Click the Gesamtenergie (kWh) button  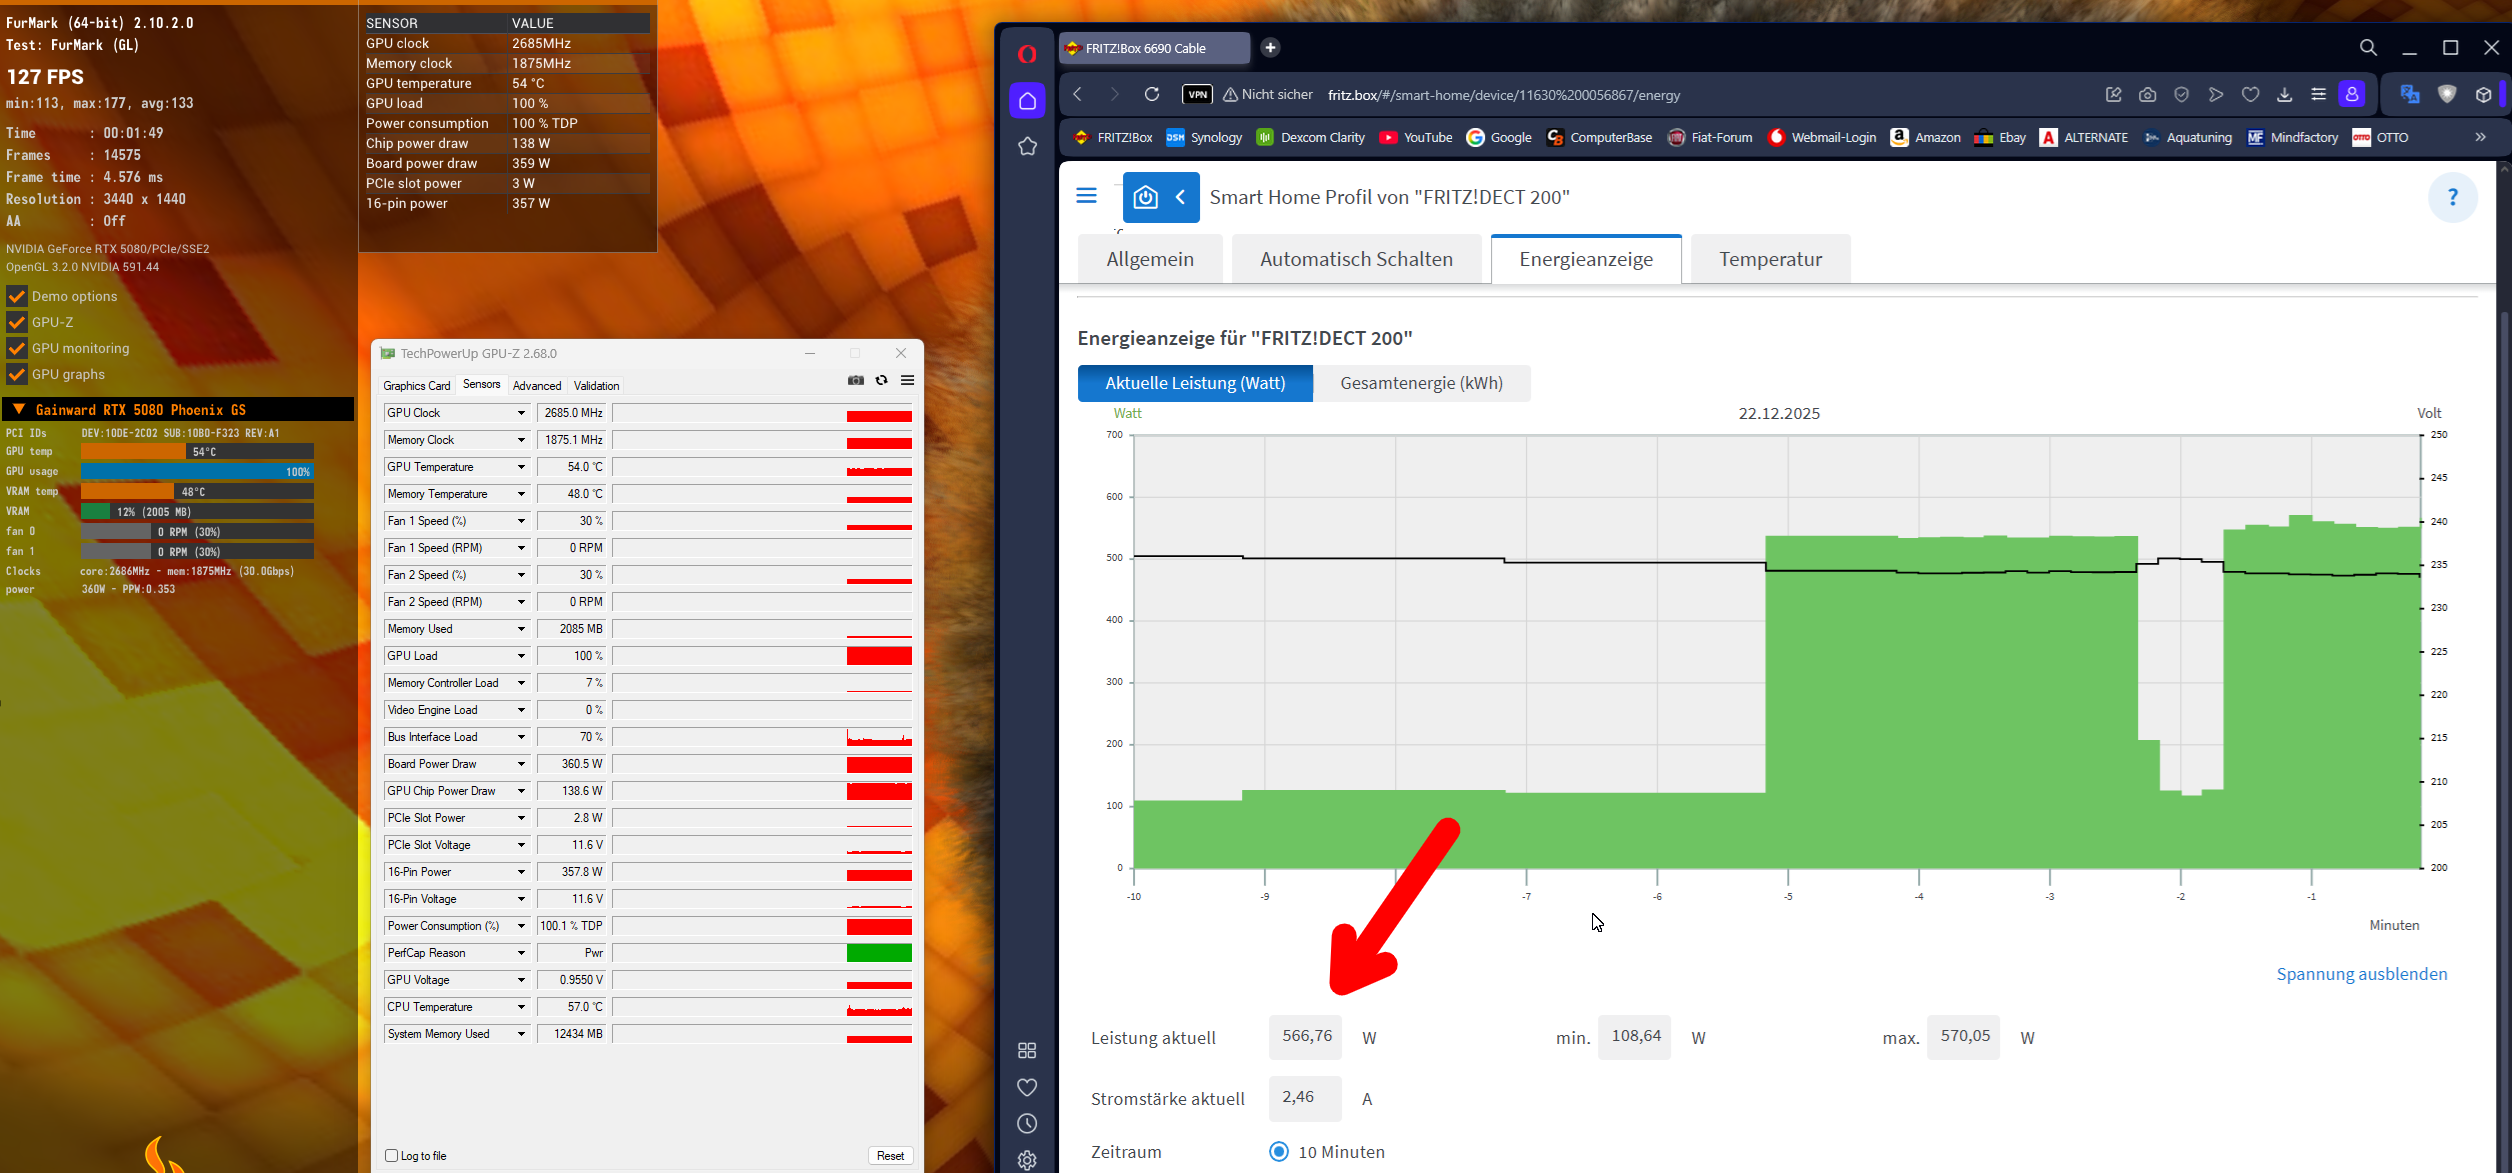click(1421, 383)
